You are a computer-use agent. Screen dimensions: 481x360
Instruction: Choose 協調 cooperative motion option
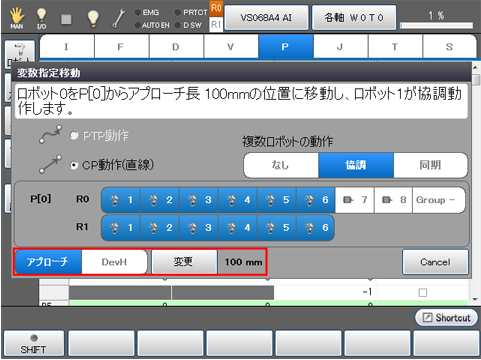tap(356, 165)
